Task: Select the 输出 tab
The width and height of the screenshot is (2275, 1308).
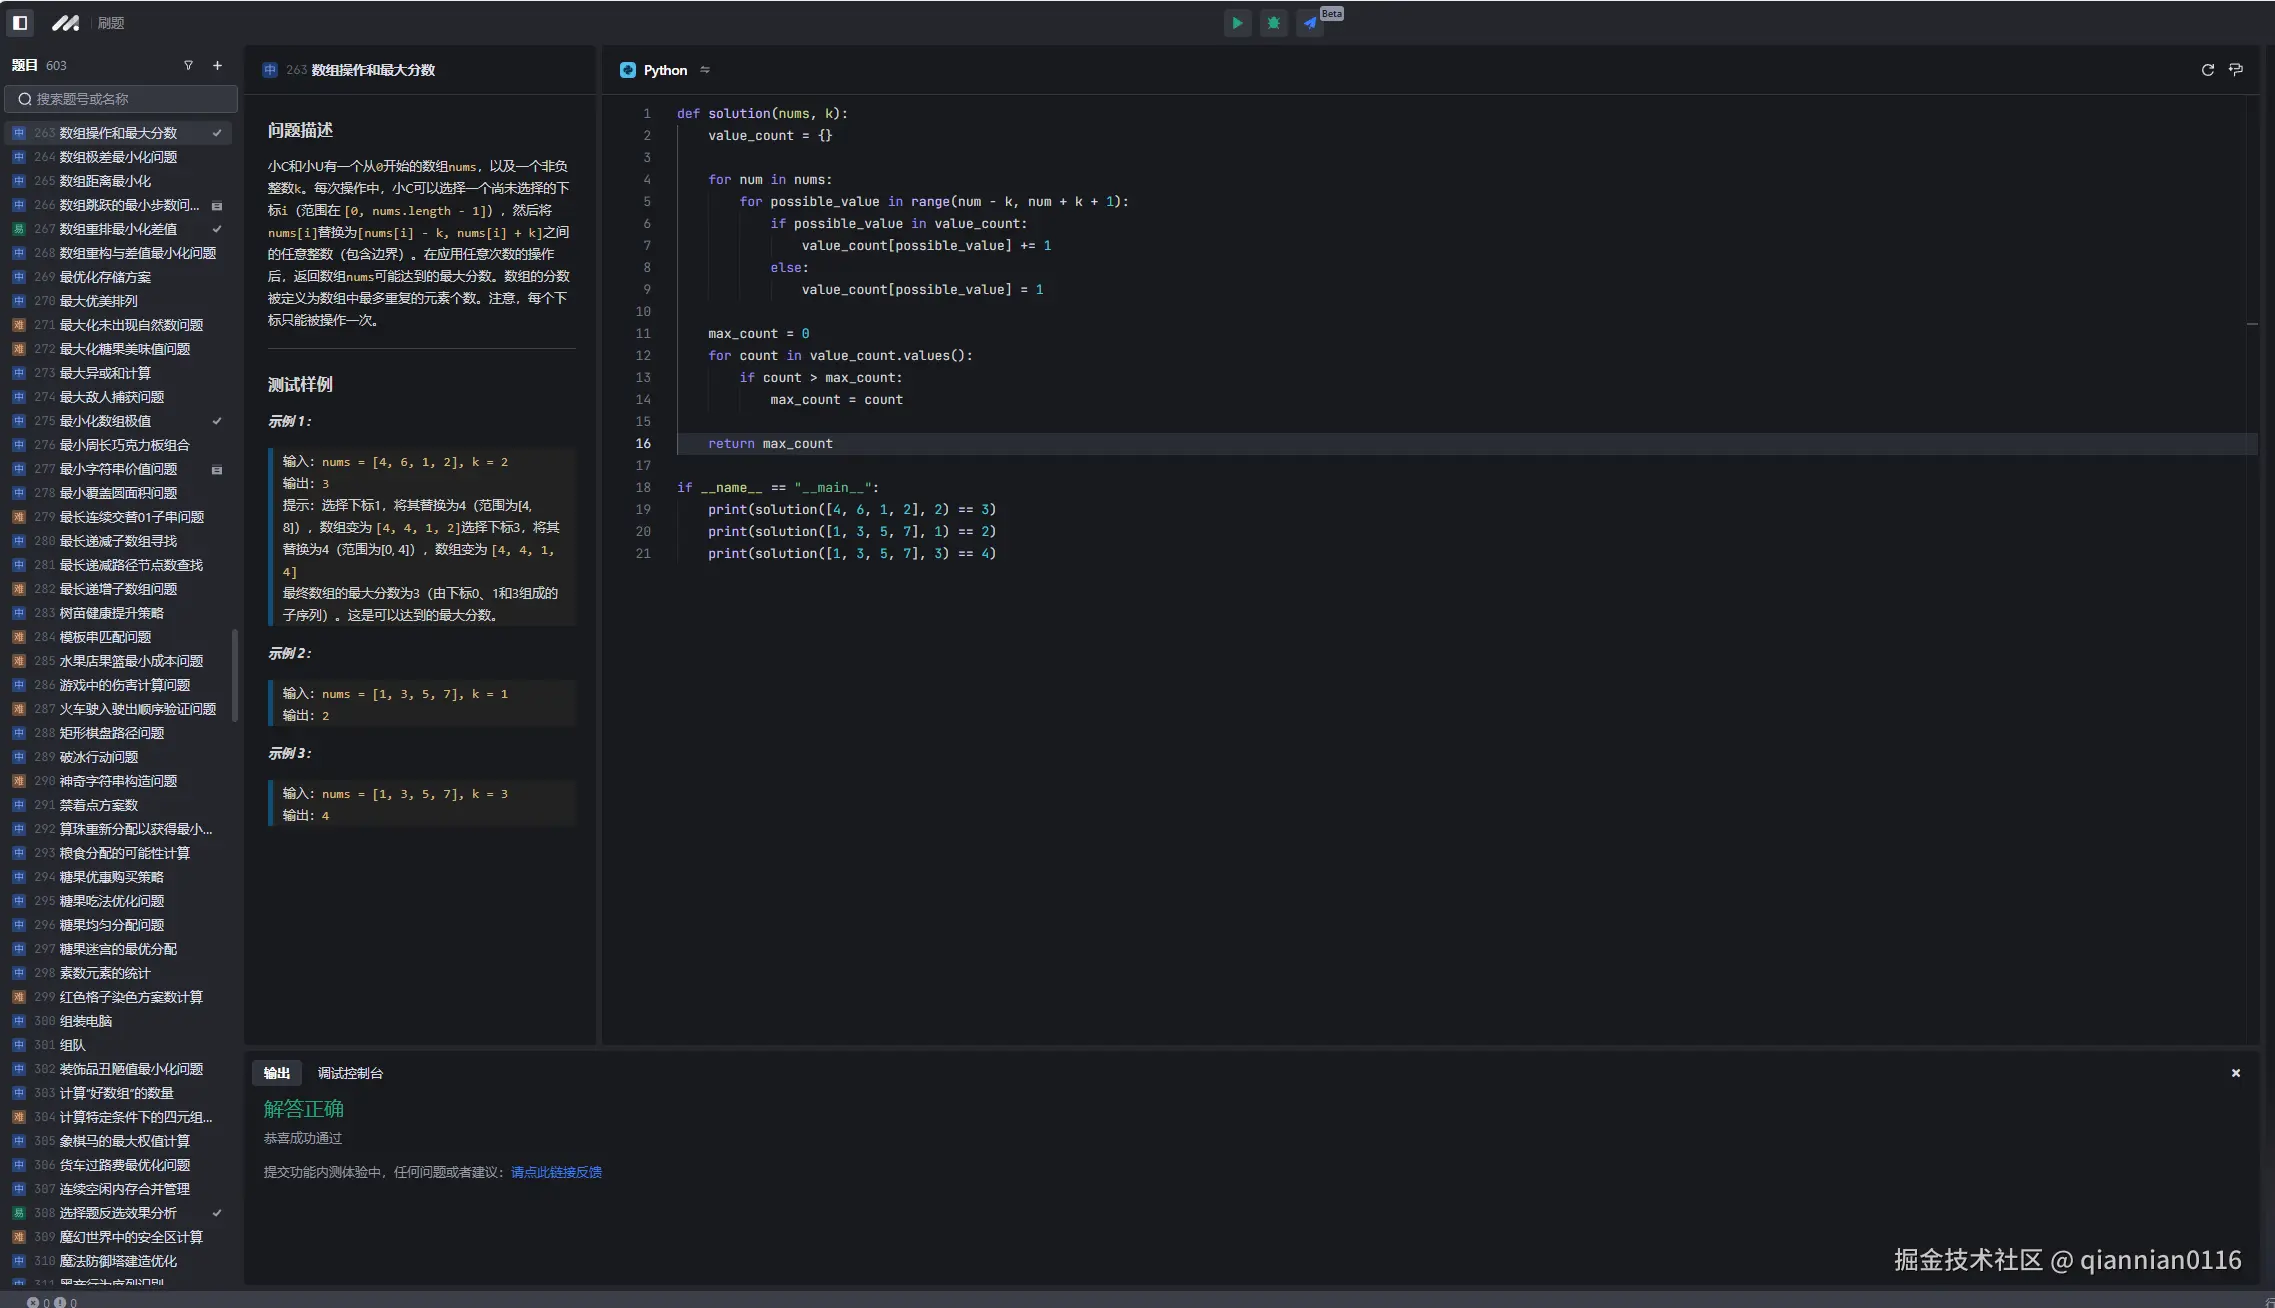Action: 276,1073
